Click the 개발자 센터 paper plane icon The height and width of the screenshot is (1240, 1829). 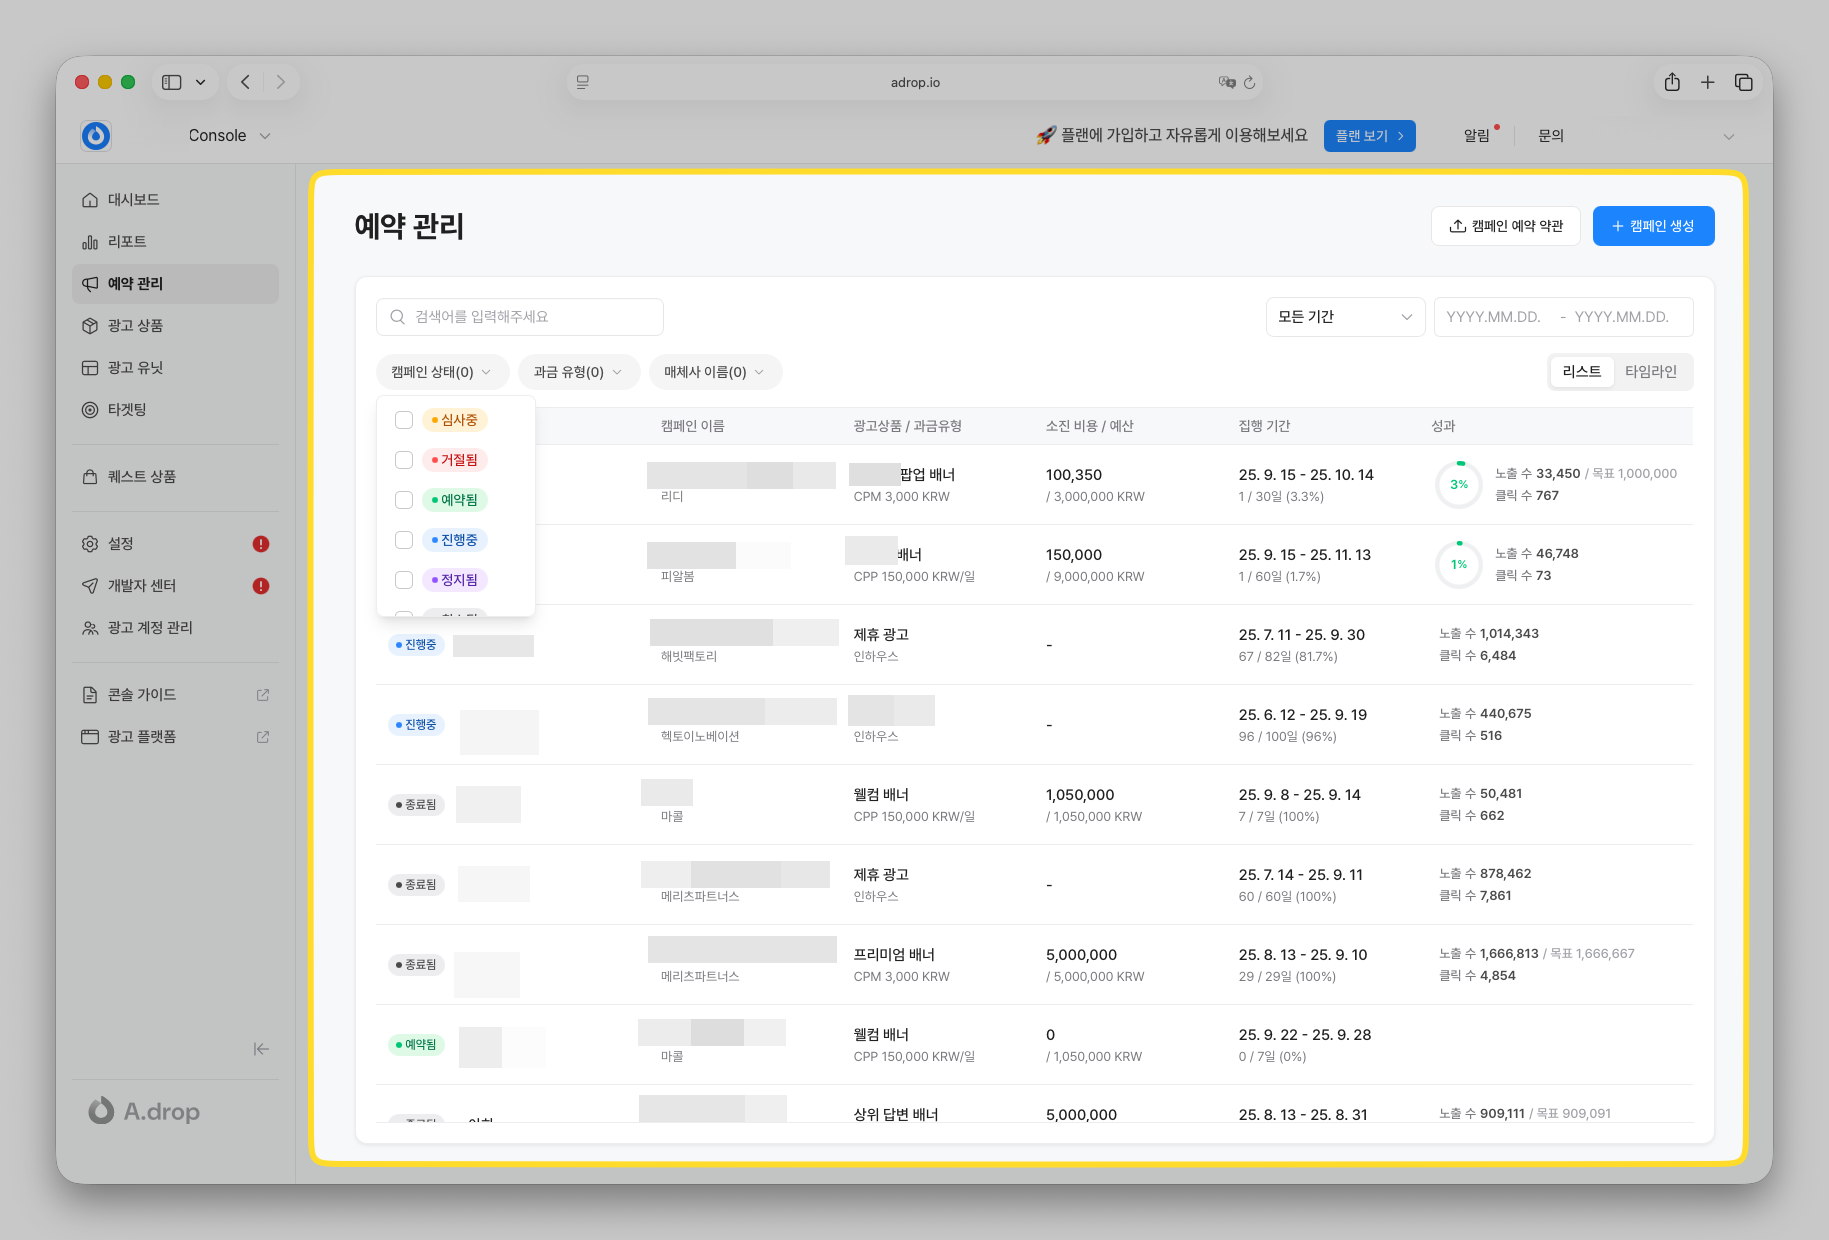[90, 586]
